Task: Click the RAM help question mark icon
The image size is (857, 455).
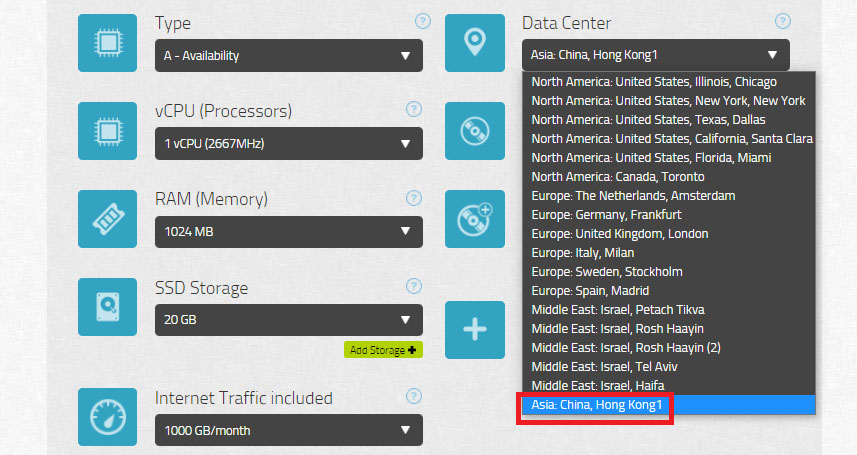Action: [414, 198]
